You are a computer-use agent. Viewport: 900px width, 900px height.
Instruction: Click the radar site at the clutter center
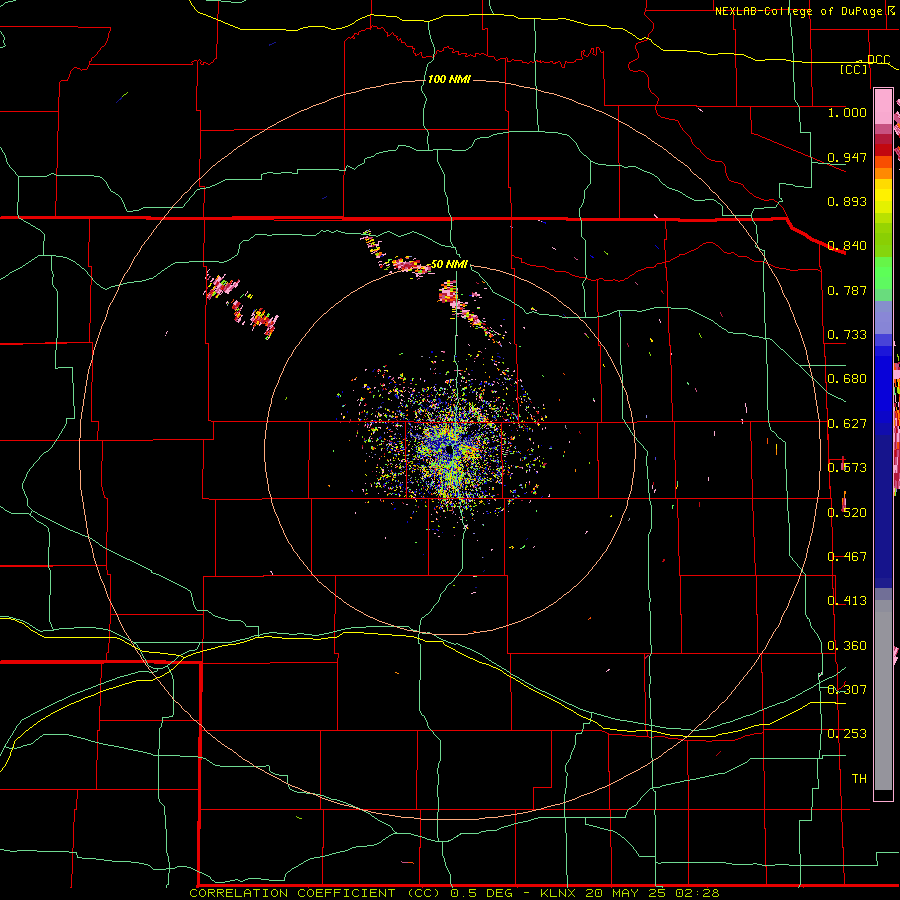click(448, 450)
